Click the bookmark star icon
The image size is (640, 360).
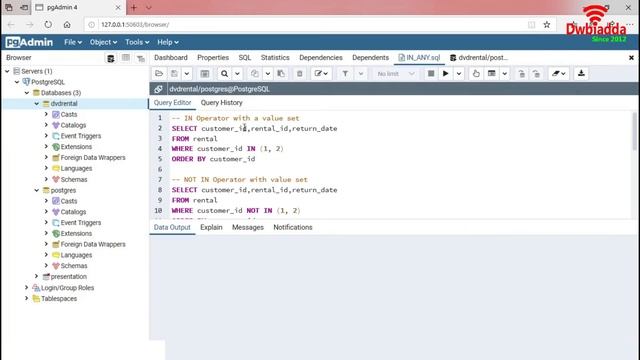tap(547, 24)
